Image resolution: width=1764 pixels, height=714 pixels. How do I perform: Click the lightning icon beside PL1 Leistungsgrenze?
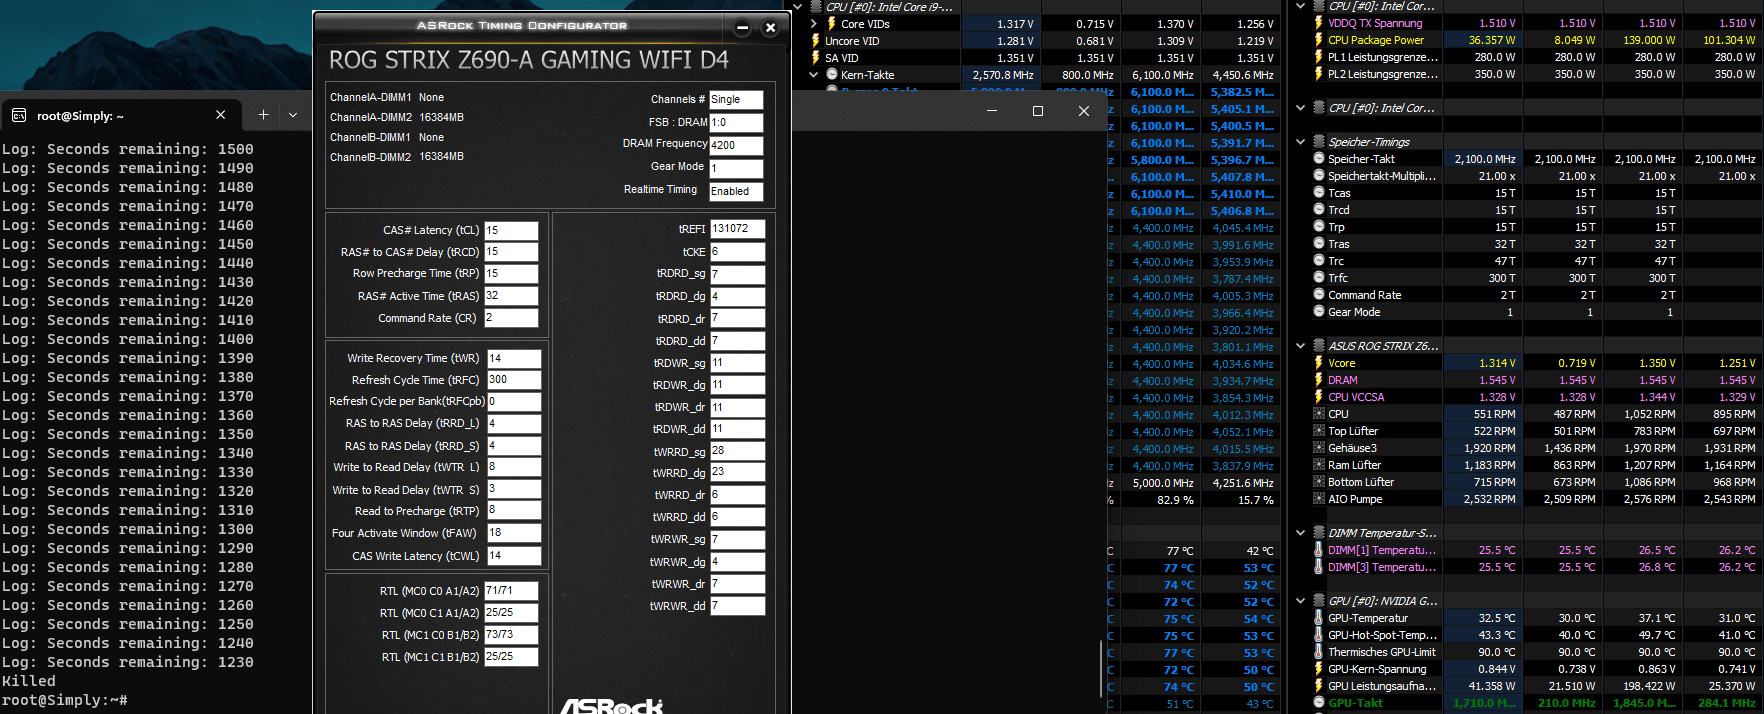click(1318, 57)
